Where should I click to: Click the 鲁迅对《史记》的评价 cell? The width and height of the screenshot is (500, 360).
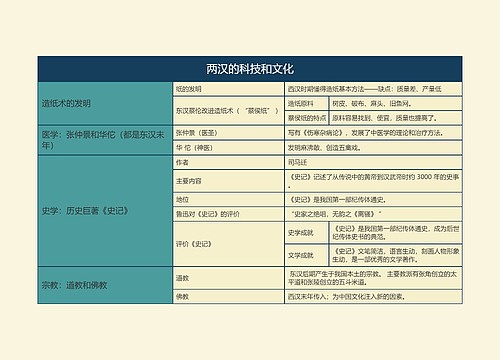pyautogui.click(x=228, y=214)
